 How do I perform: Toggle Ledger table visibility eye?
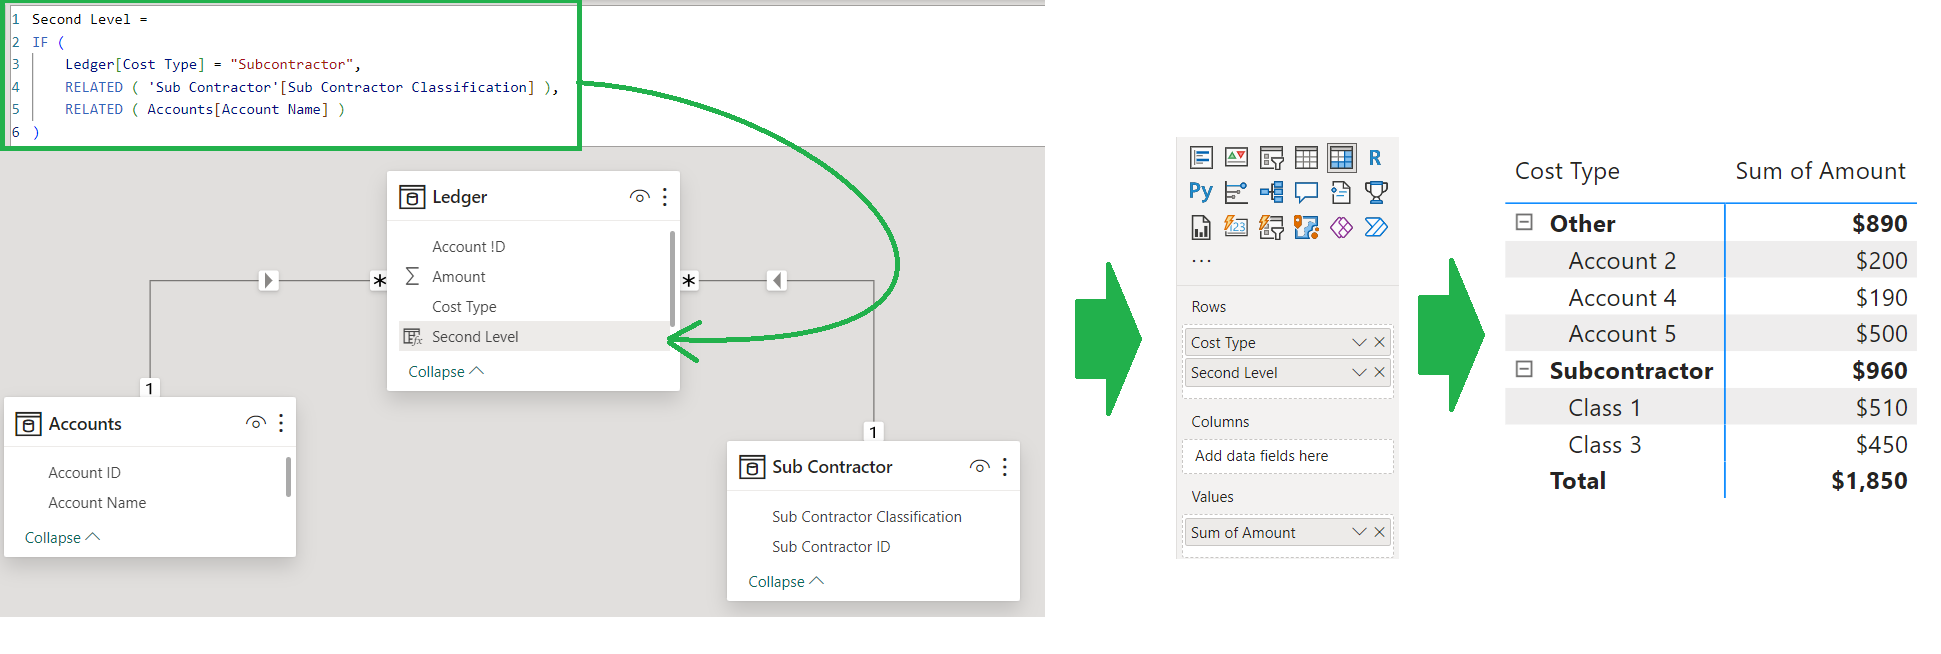coord(639,197)
